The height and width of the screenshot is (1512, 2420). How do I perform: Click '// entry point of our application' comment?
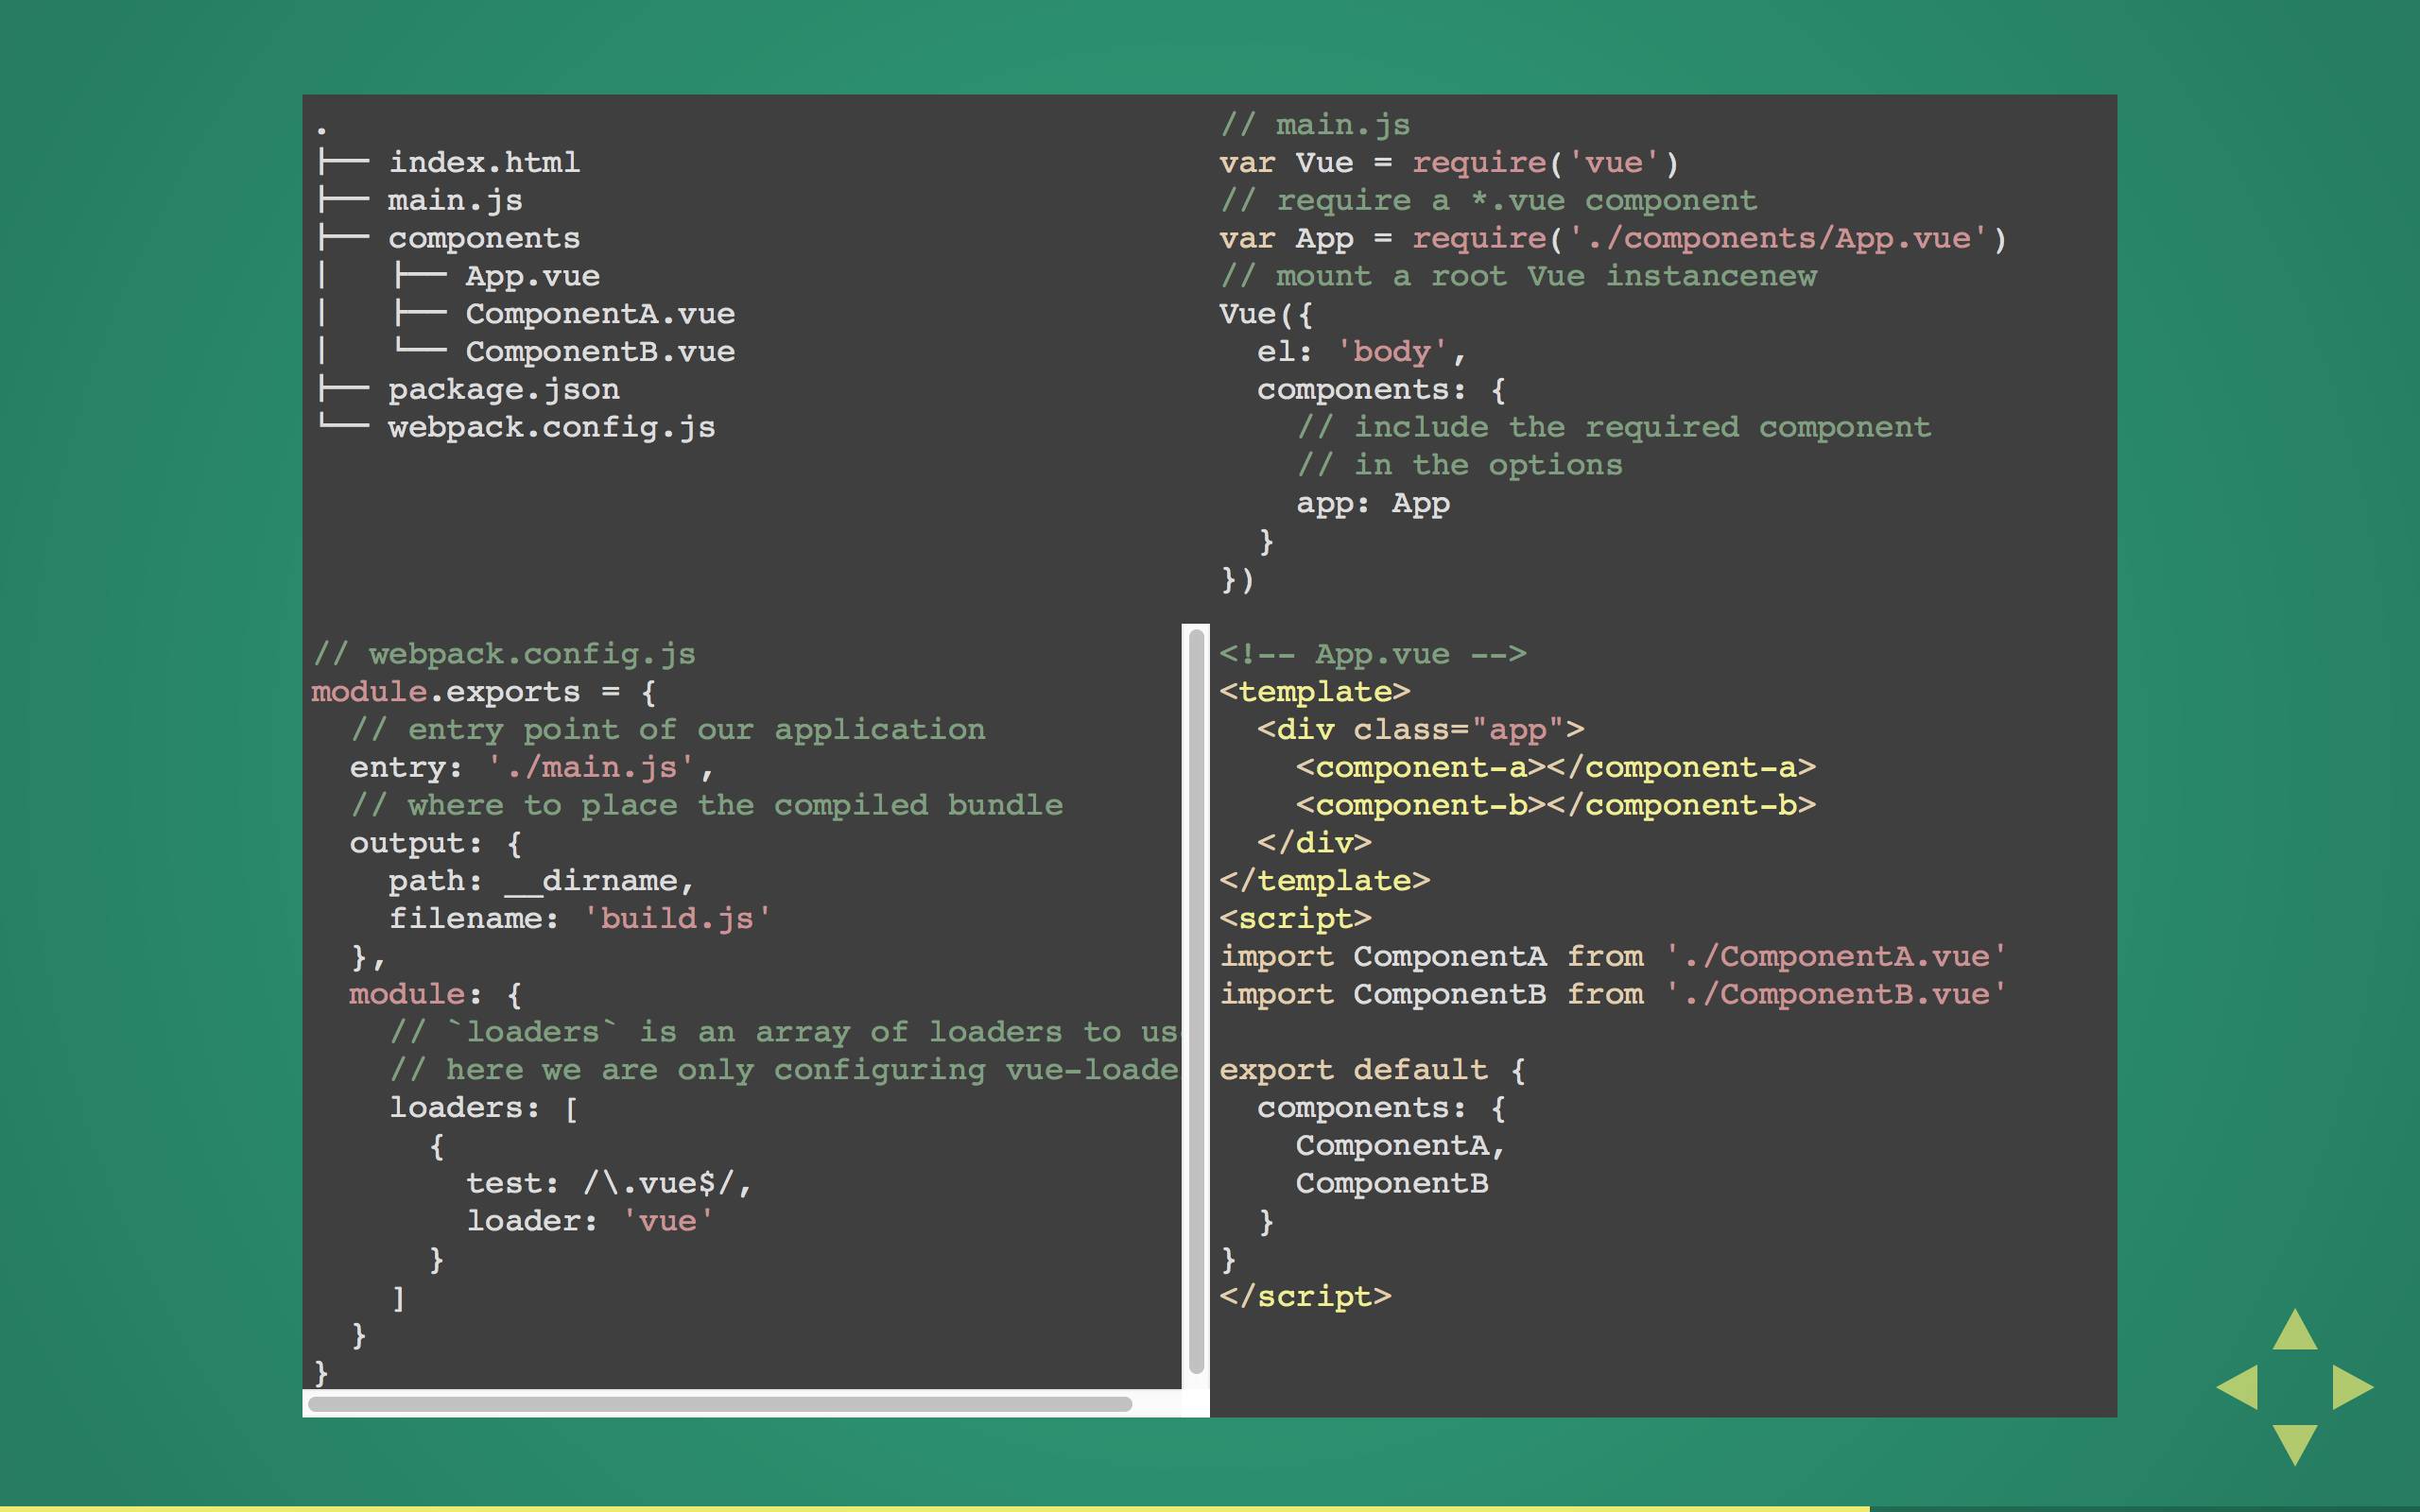(668, 730)
